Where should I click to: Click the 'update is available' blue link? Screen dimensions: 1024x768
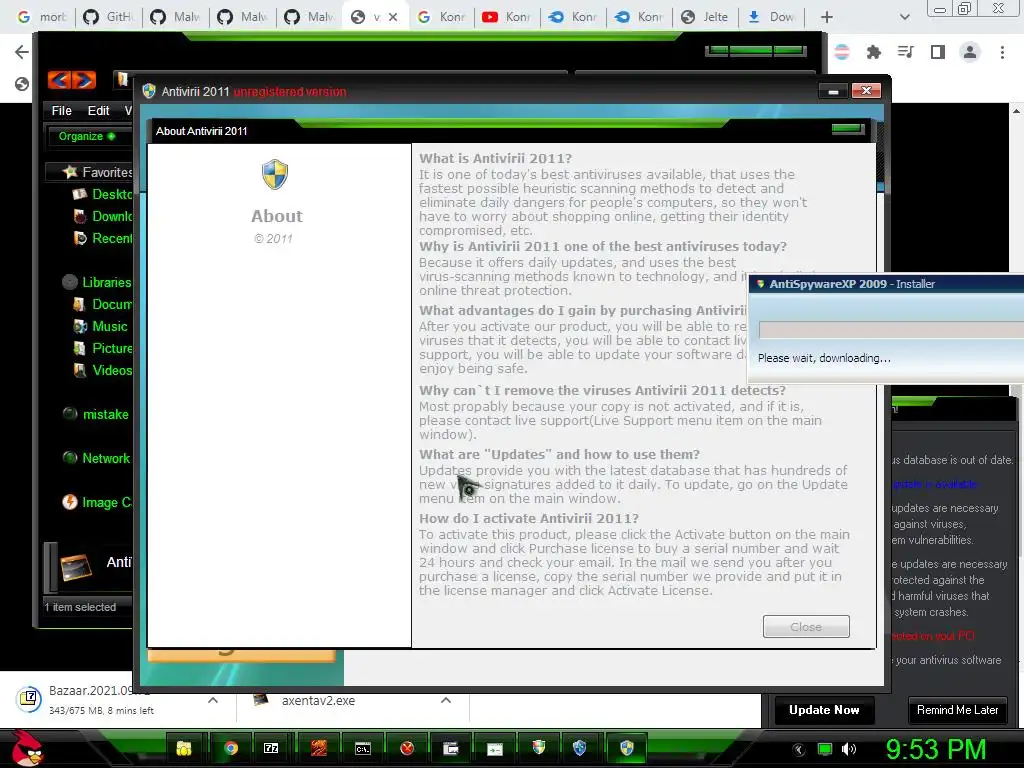[x=935, y=484]
